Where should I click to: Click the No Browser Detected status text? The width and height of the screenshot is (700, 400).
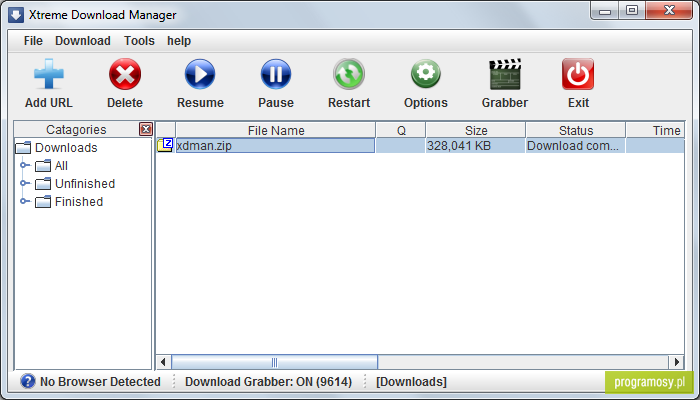coord(100,382)
